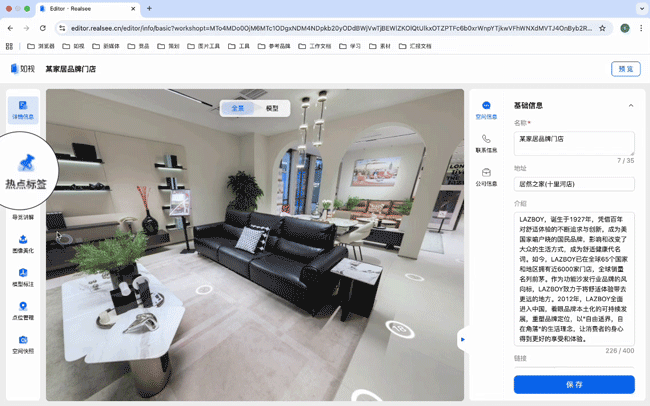Open the 公司信息 company info section
Viewport: 650px width, 406px height.
pyautogui.click(x=486, y=177)
